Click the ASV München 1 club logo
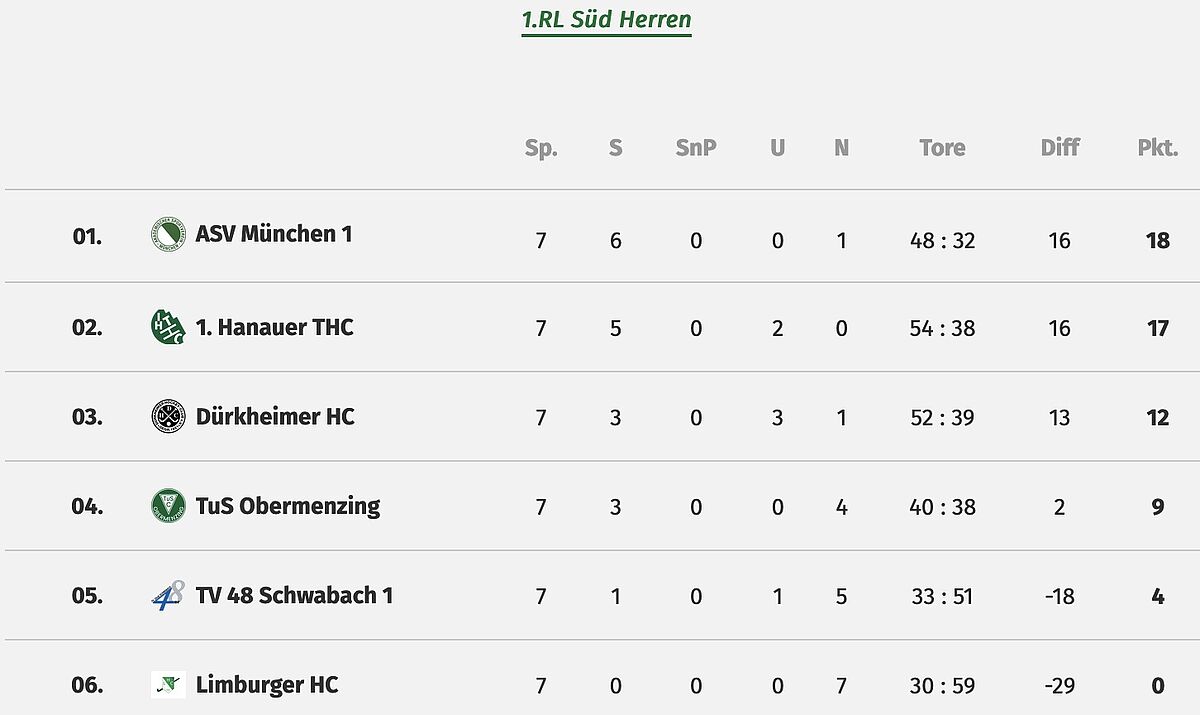The image size is (1200, 715). (x=168, y=234)
